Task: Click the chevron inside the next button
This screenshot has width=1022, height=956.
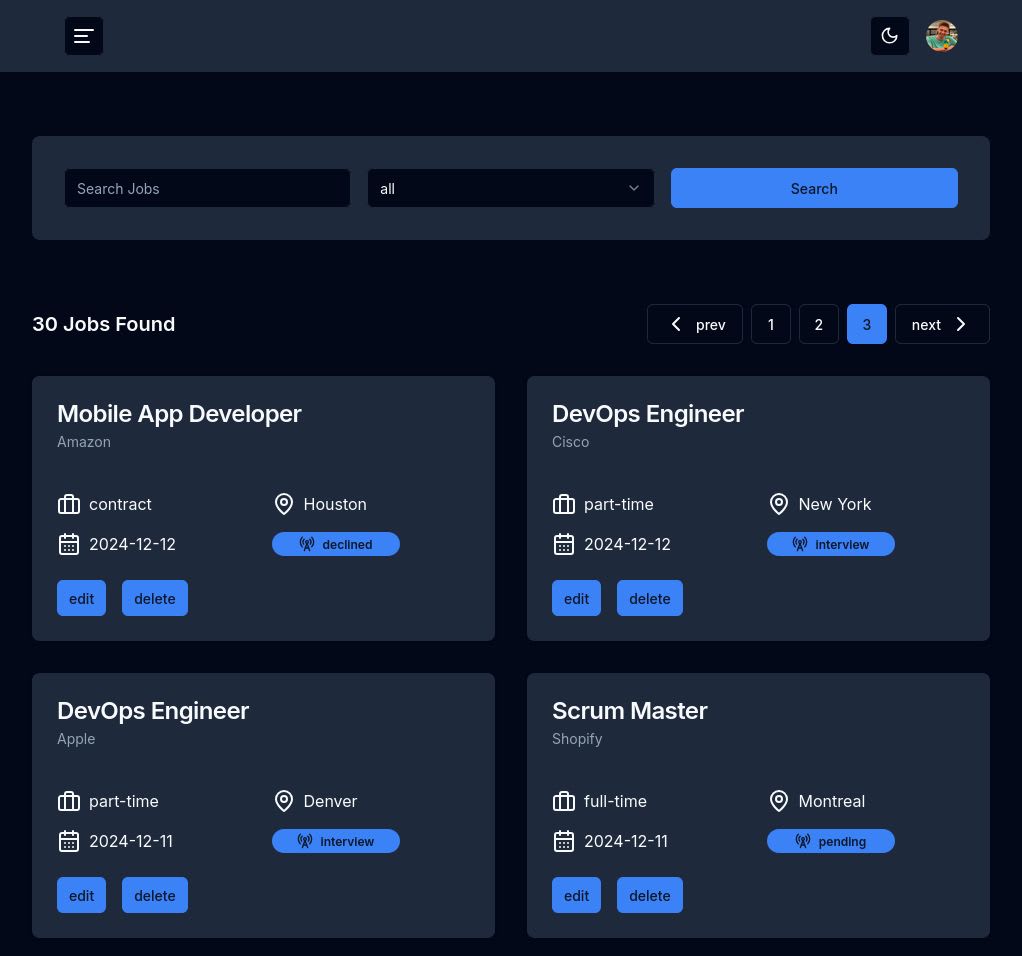Action: [x=960, y=324]
